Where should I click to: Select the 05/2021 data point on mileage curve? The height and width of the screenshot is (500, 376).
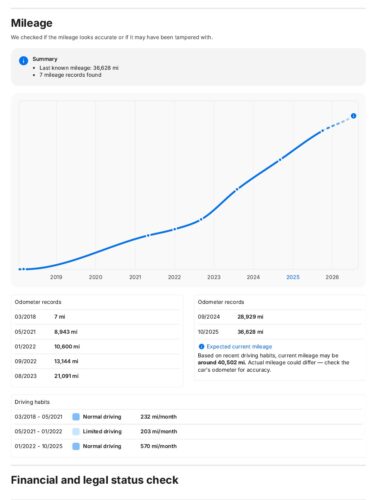click(148, 235)
